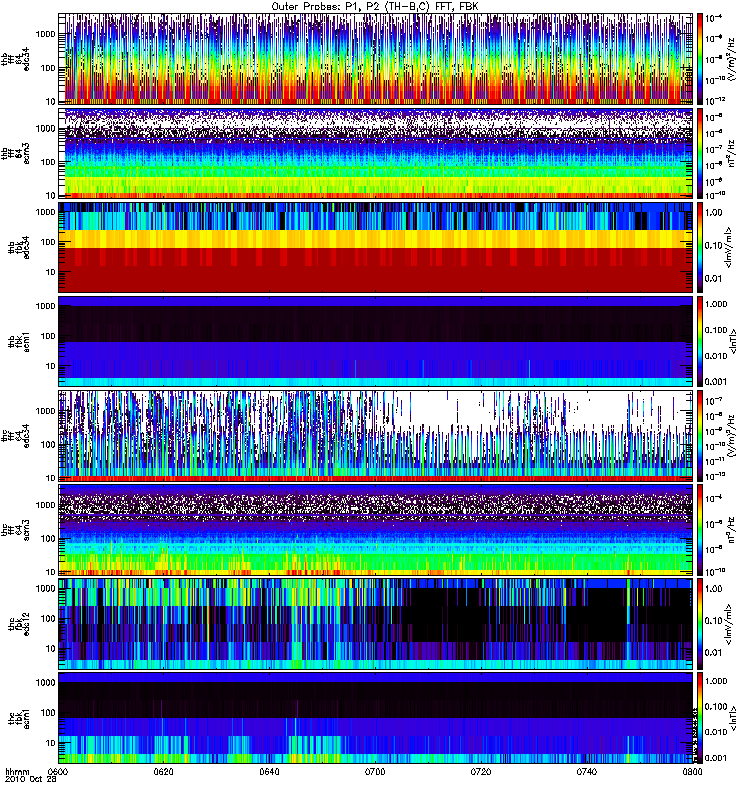Click the color bar beside thb fbk edc34
750x800 pixels.
coord(700,247)
